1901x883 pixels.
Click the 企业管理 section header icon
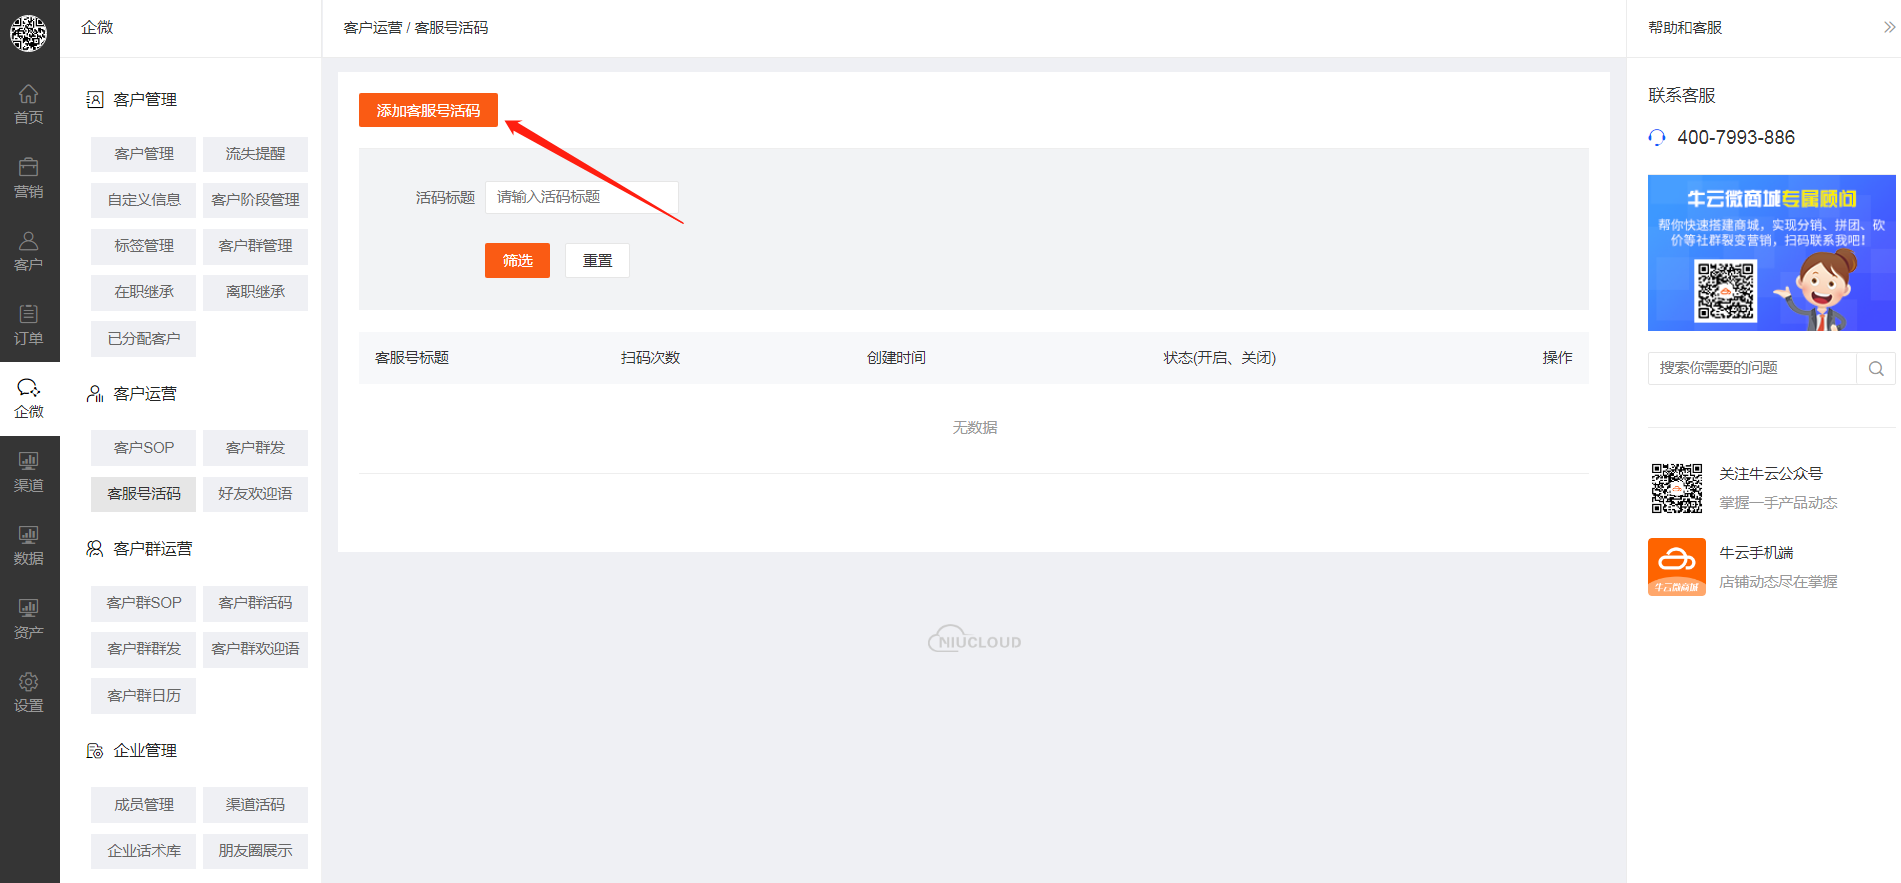[95, 751]
